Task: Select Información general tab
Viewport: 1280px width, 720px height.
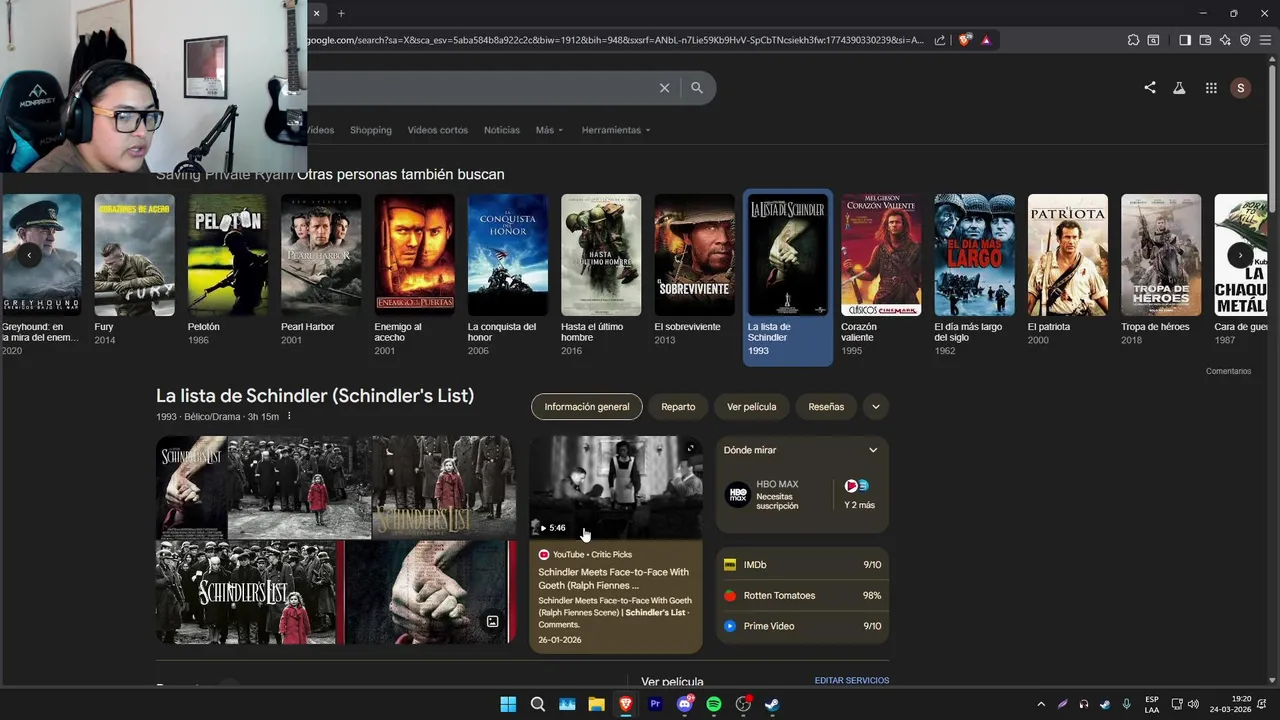Action: (587, 407)
